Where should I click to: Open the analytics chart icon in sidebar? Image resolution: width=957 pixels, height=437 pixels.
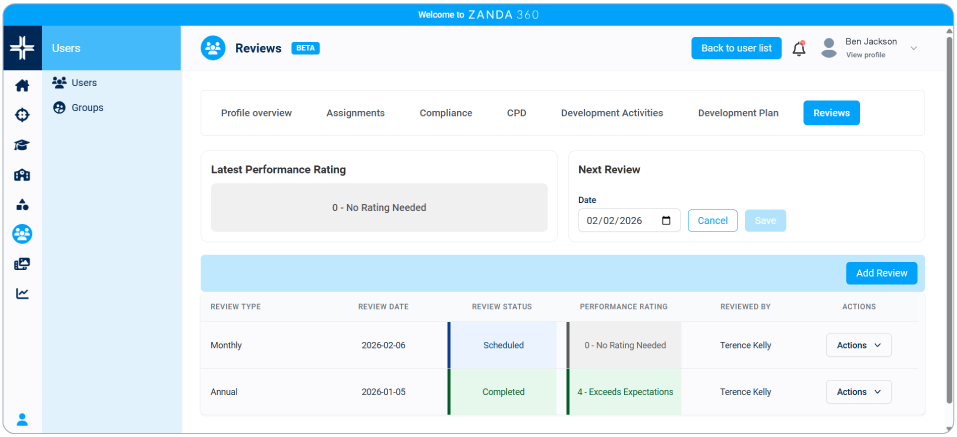click(22, 294)
